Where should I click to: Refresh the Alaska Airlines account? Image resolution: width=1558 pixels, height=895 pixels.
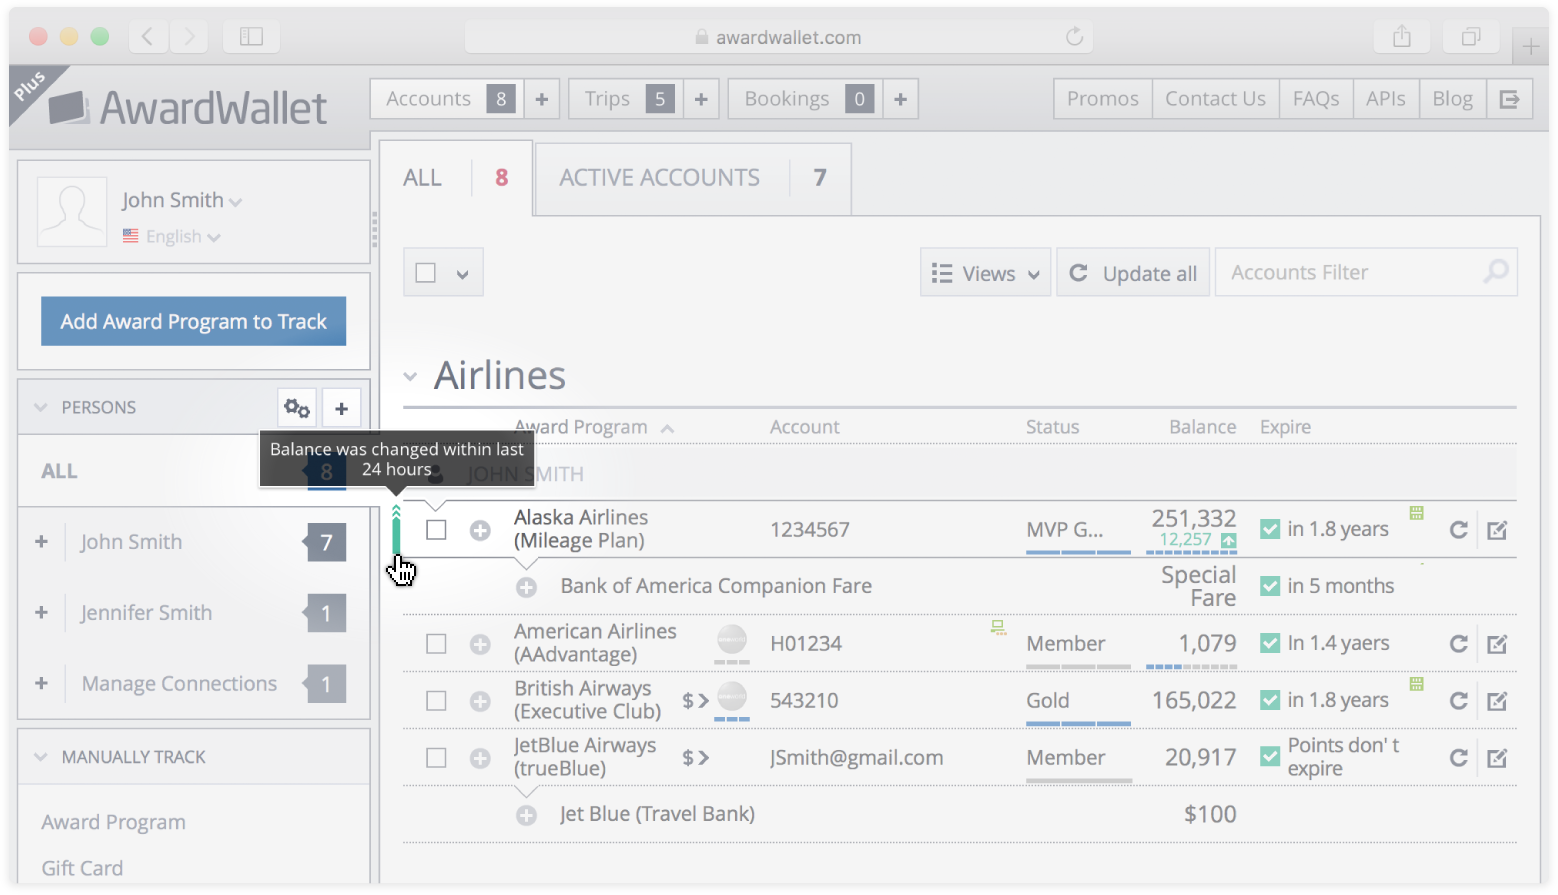(1458, 530)
